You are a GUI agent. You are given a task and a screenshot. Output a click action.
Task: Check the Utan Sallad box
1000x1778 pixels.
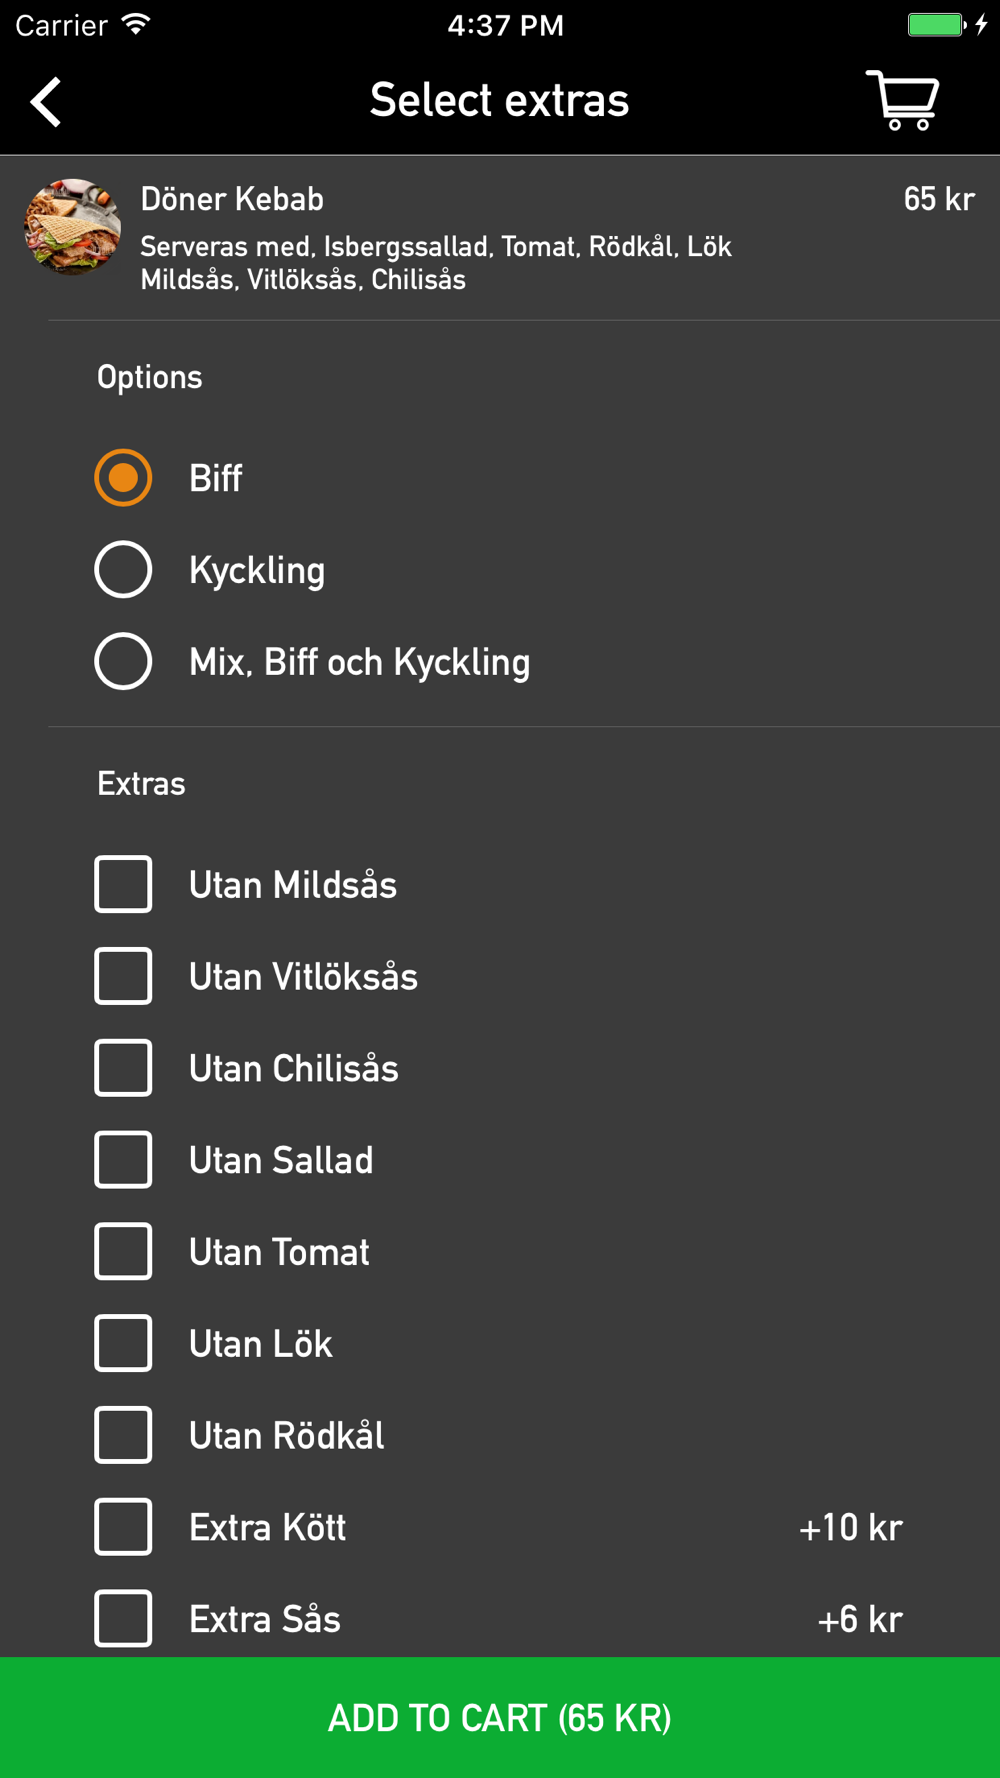123,1160
